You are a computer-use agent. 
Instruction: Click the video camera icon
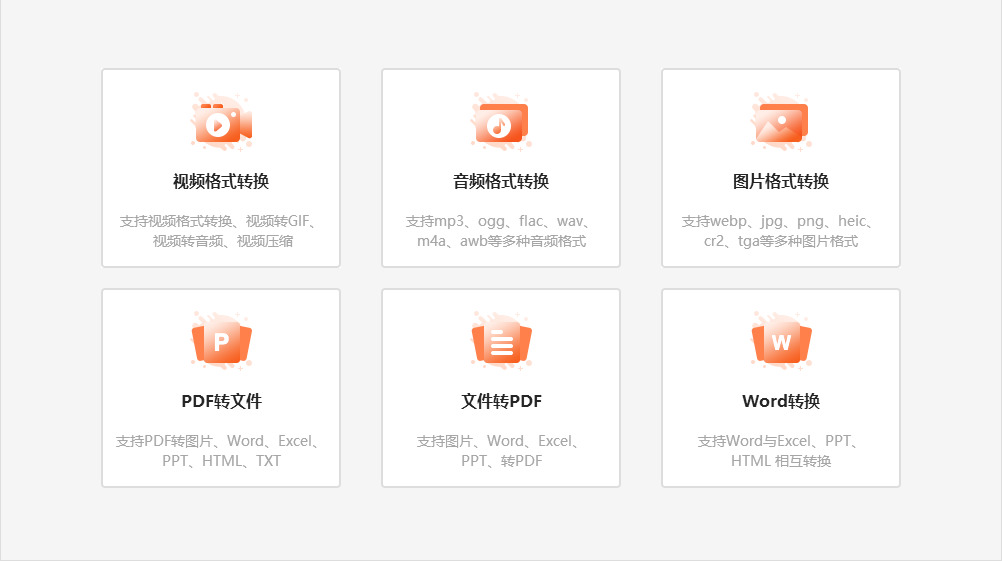pos(221,121)
